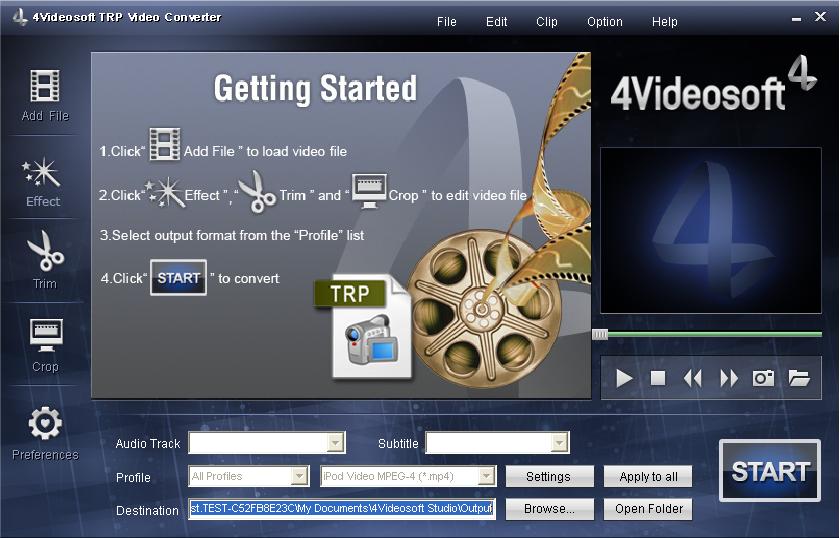Click the START image in step 4
Screen dimensions: 840x538
coord(178,278)
